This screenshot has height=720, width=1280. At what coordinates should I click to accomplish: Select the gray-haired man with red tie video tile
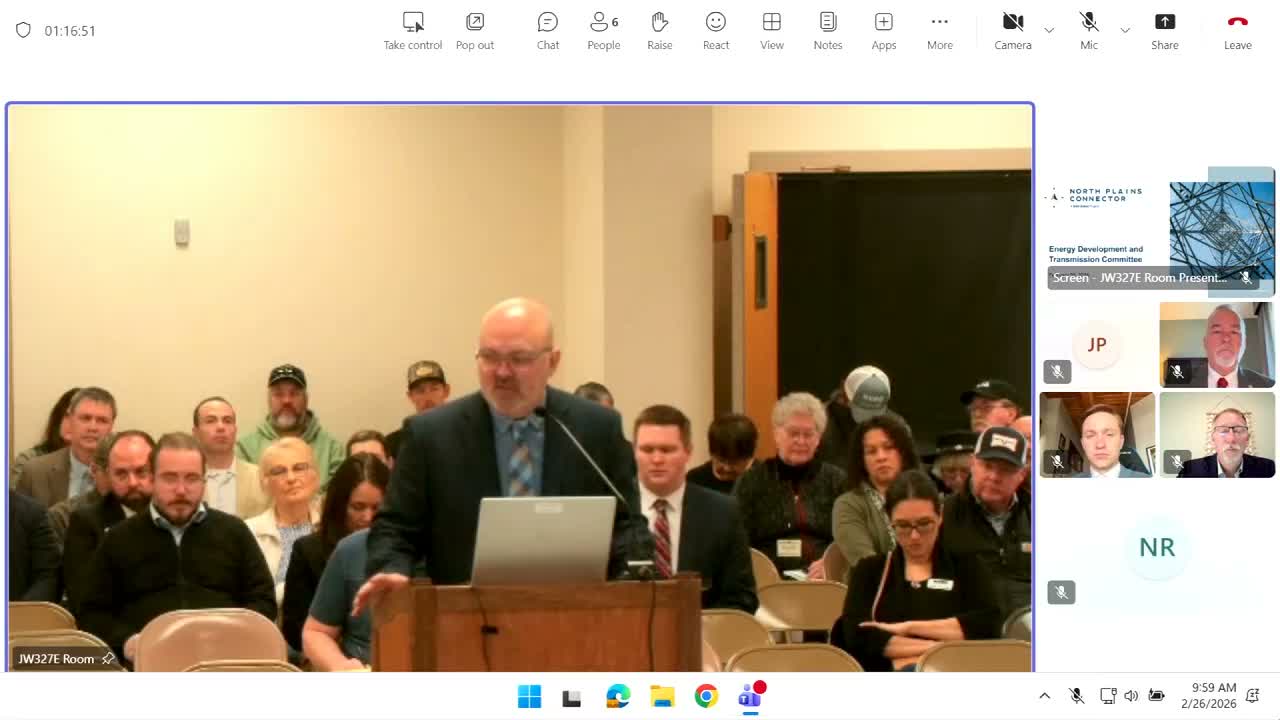(x=1217, y=344)
